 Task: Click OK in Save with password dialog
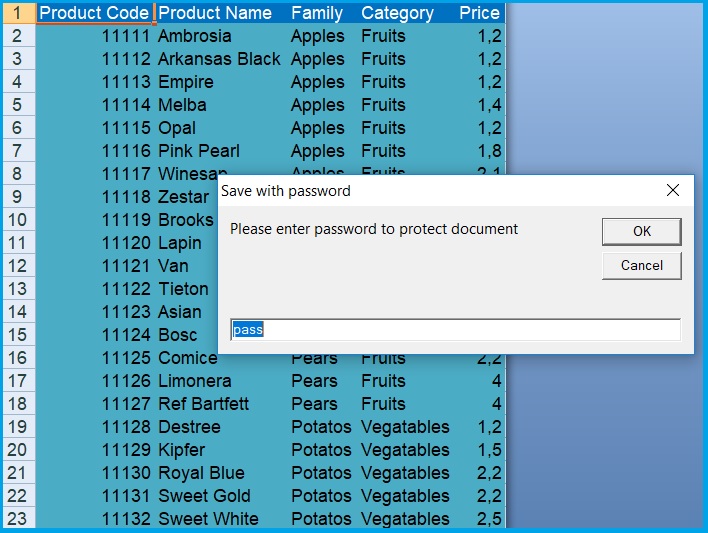tap(641, 231)
